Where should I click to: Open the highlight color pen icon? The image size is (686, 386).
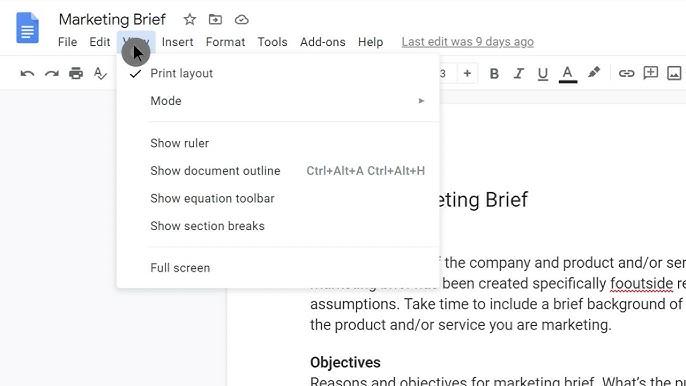594,73
